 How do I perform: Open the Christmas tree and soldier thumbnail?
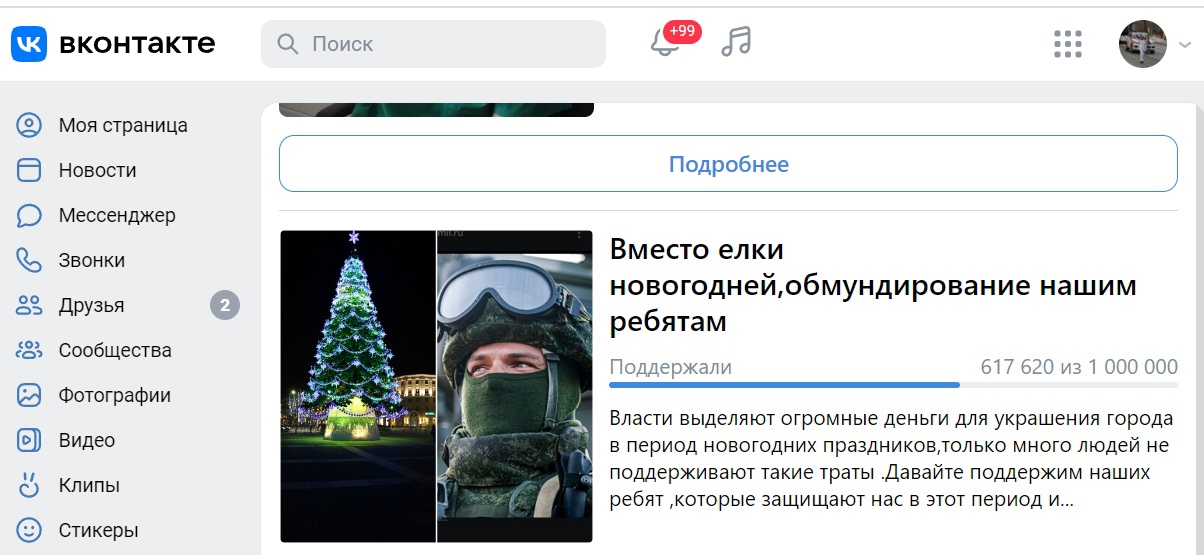coord(436,387)
